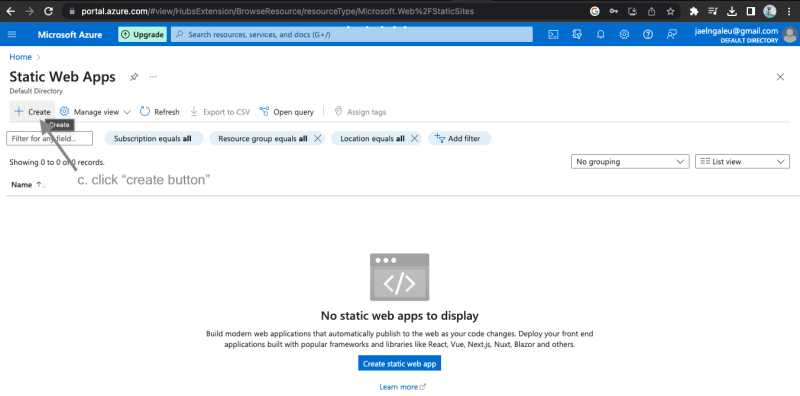
Task: Click the share icon in the address bar
Action: click(652, 11)
